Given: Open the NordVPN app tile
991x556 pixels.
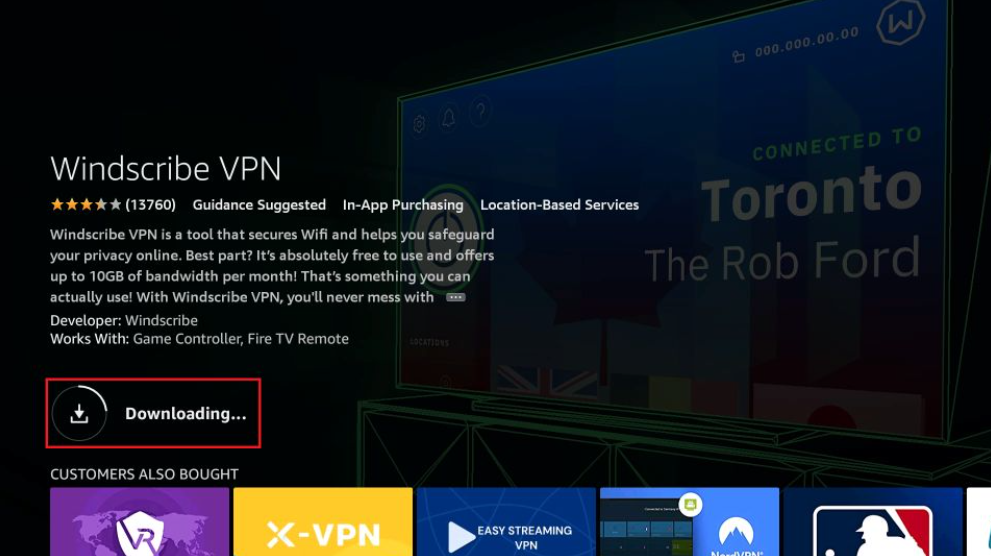Looking at the screenshot, I should pos(690,522).
